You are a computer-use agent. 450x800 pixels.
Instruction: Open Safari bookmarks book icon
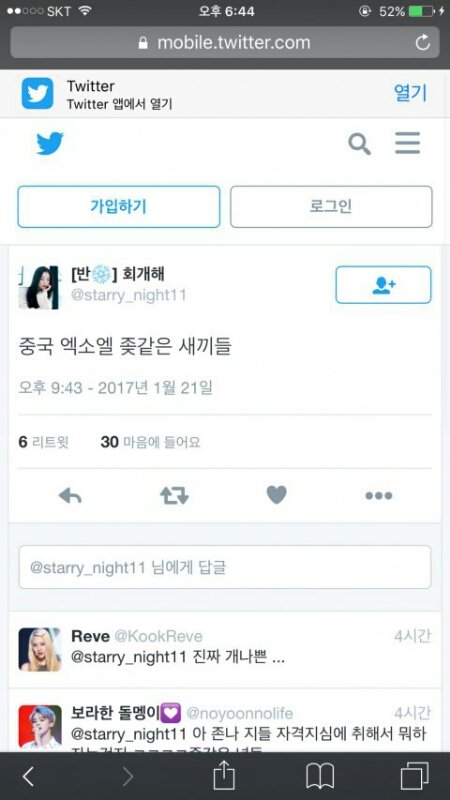(319, 777)
